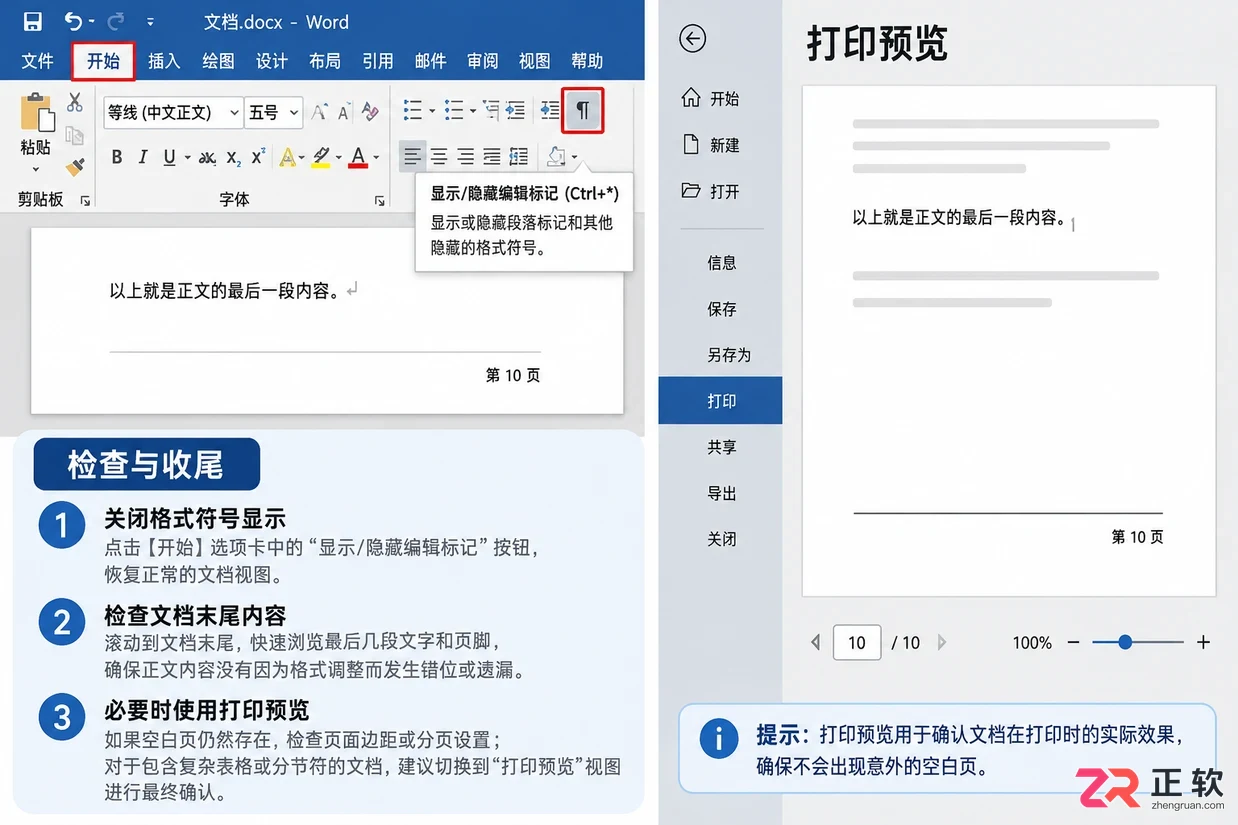
Task: Undo the last action
Action: (73, 21)
